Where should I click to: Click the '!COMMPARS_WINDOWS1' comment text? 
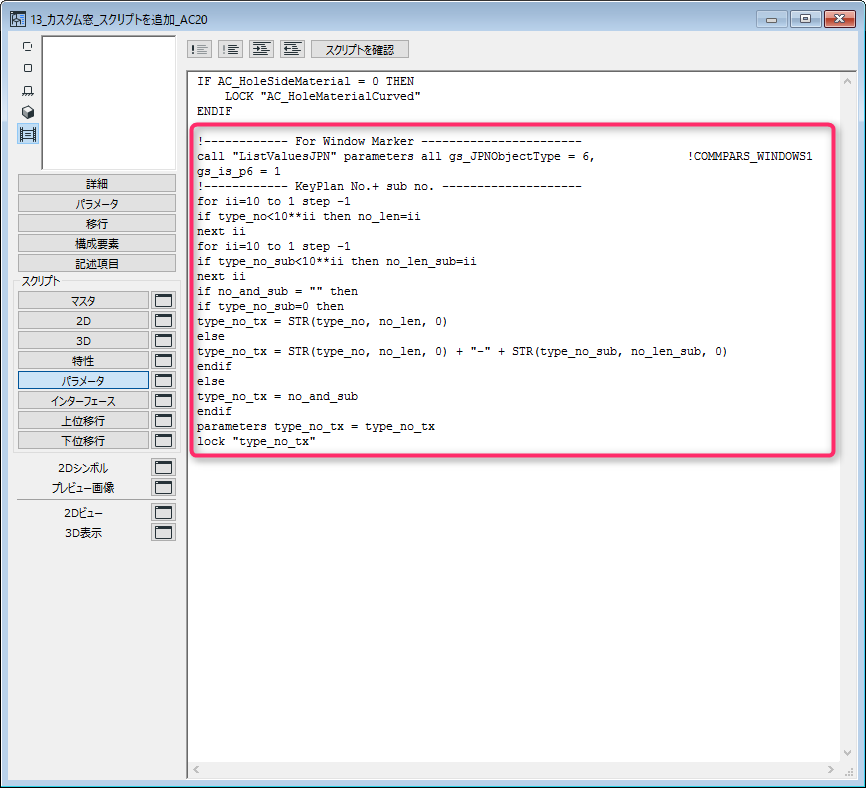[749, 156]
